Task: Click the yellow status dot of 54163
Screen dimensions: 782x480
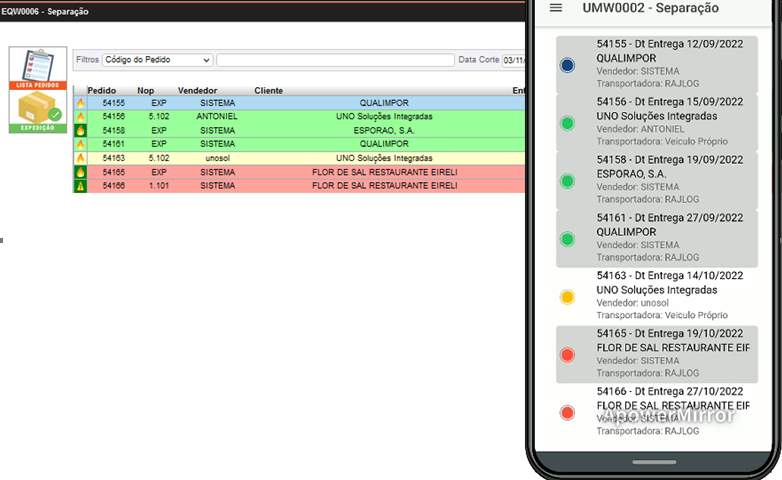Action: pyautogui.click(x=567, y=297)
